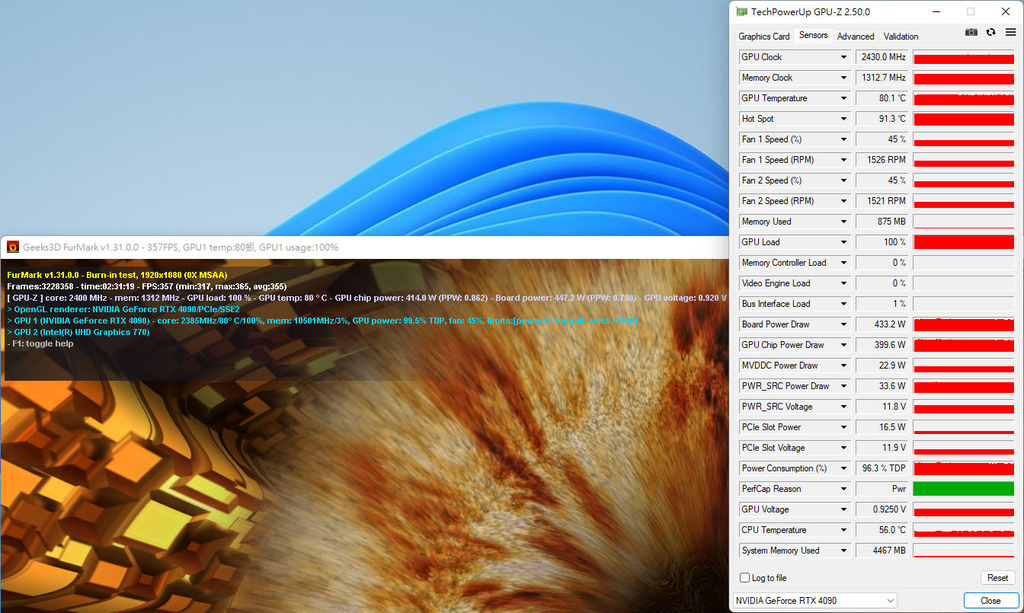The image size is (1024, 613).
Task: Click the 0.9250 V GPU Voltage value
Action: pos(882,510)
